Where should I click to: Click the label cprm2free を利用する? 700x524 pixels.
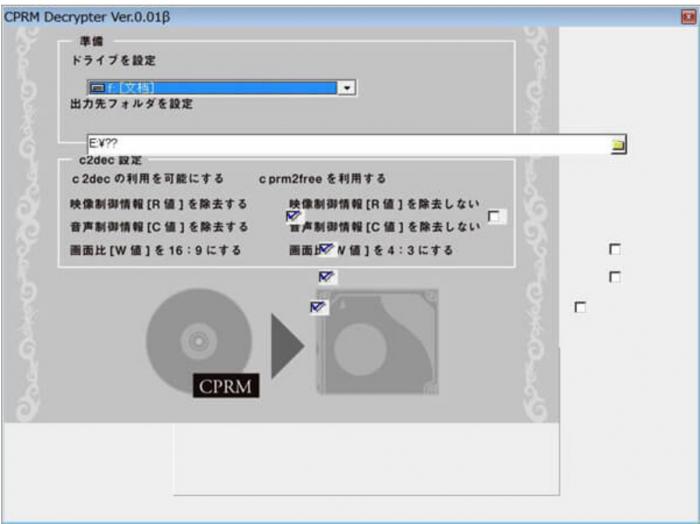click(322, 179)
